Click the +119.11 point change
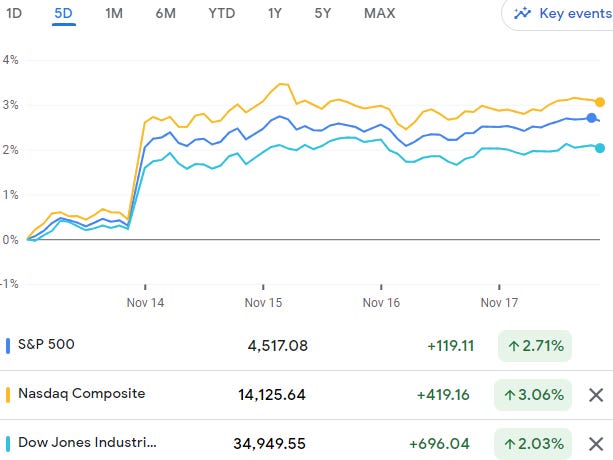613x460 pixels. coord(451,345)
